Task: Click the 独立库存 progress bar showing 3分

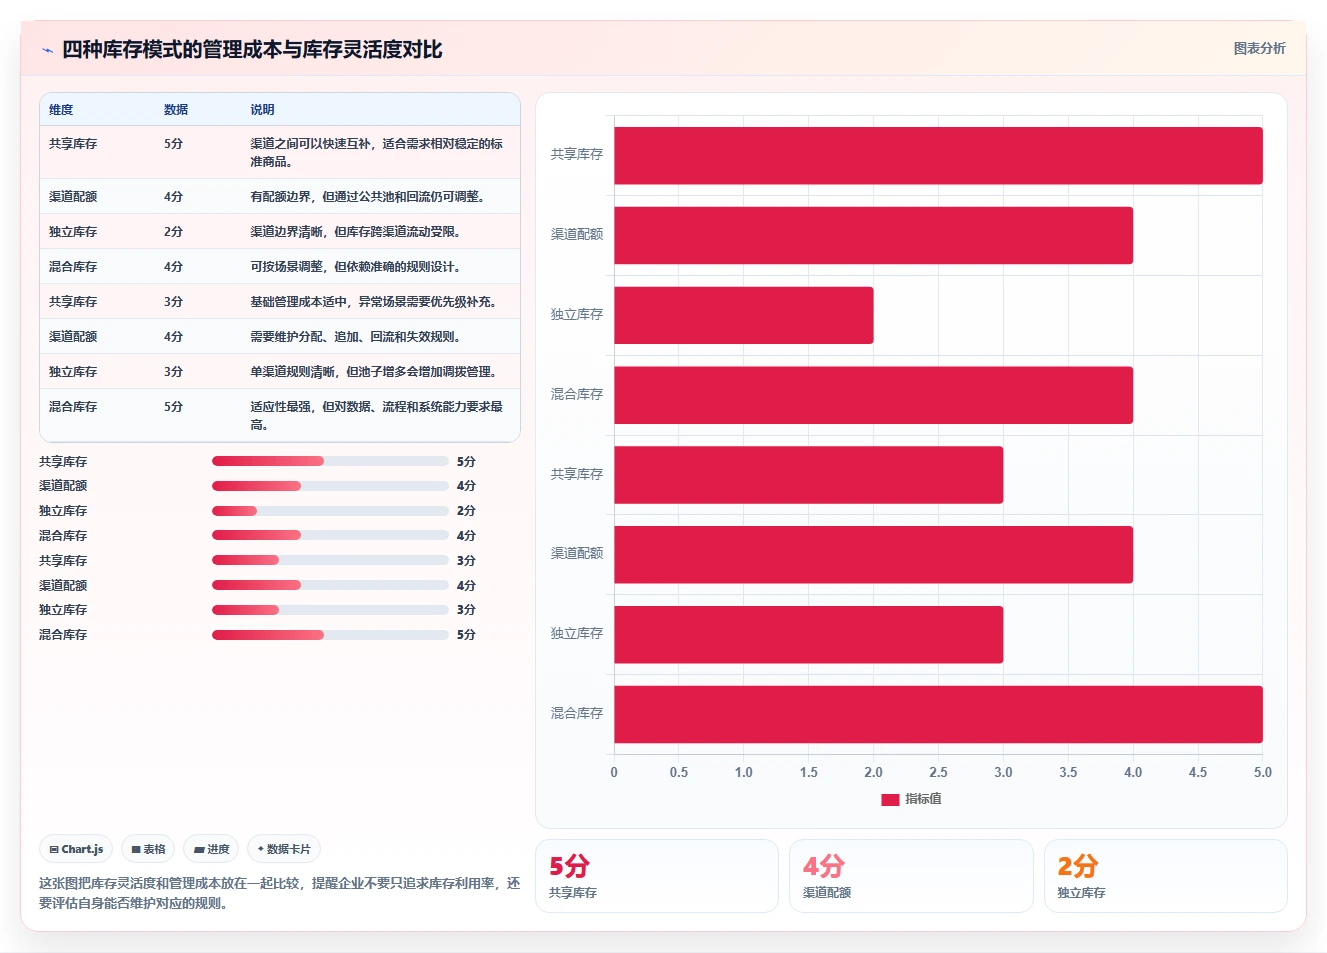Action: tap(330, 609)
